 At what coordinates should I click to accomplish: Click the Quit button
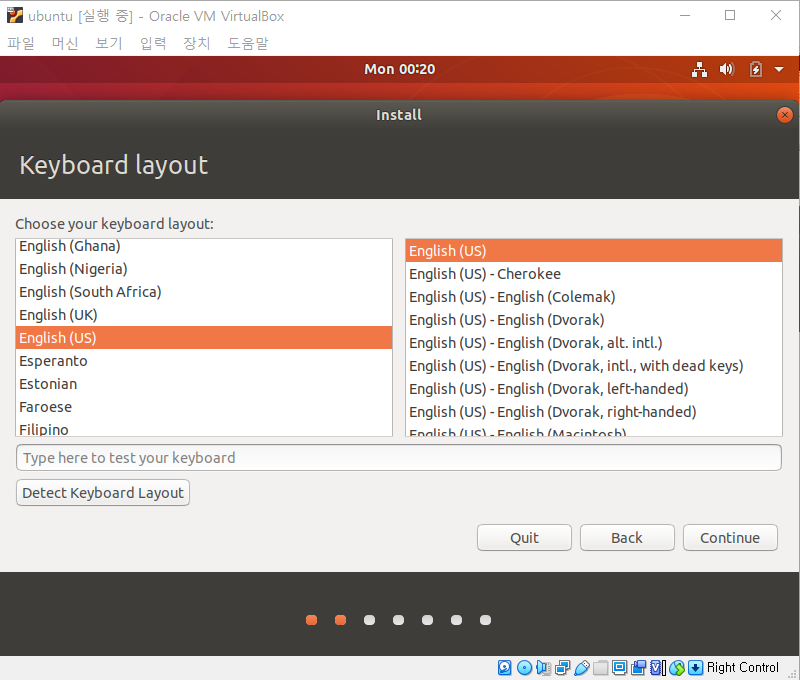click(524, 538)
